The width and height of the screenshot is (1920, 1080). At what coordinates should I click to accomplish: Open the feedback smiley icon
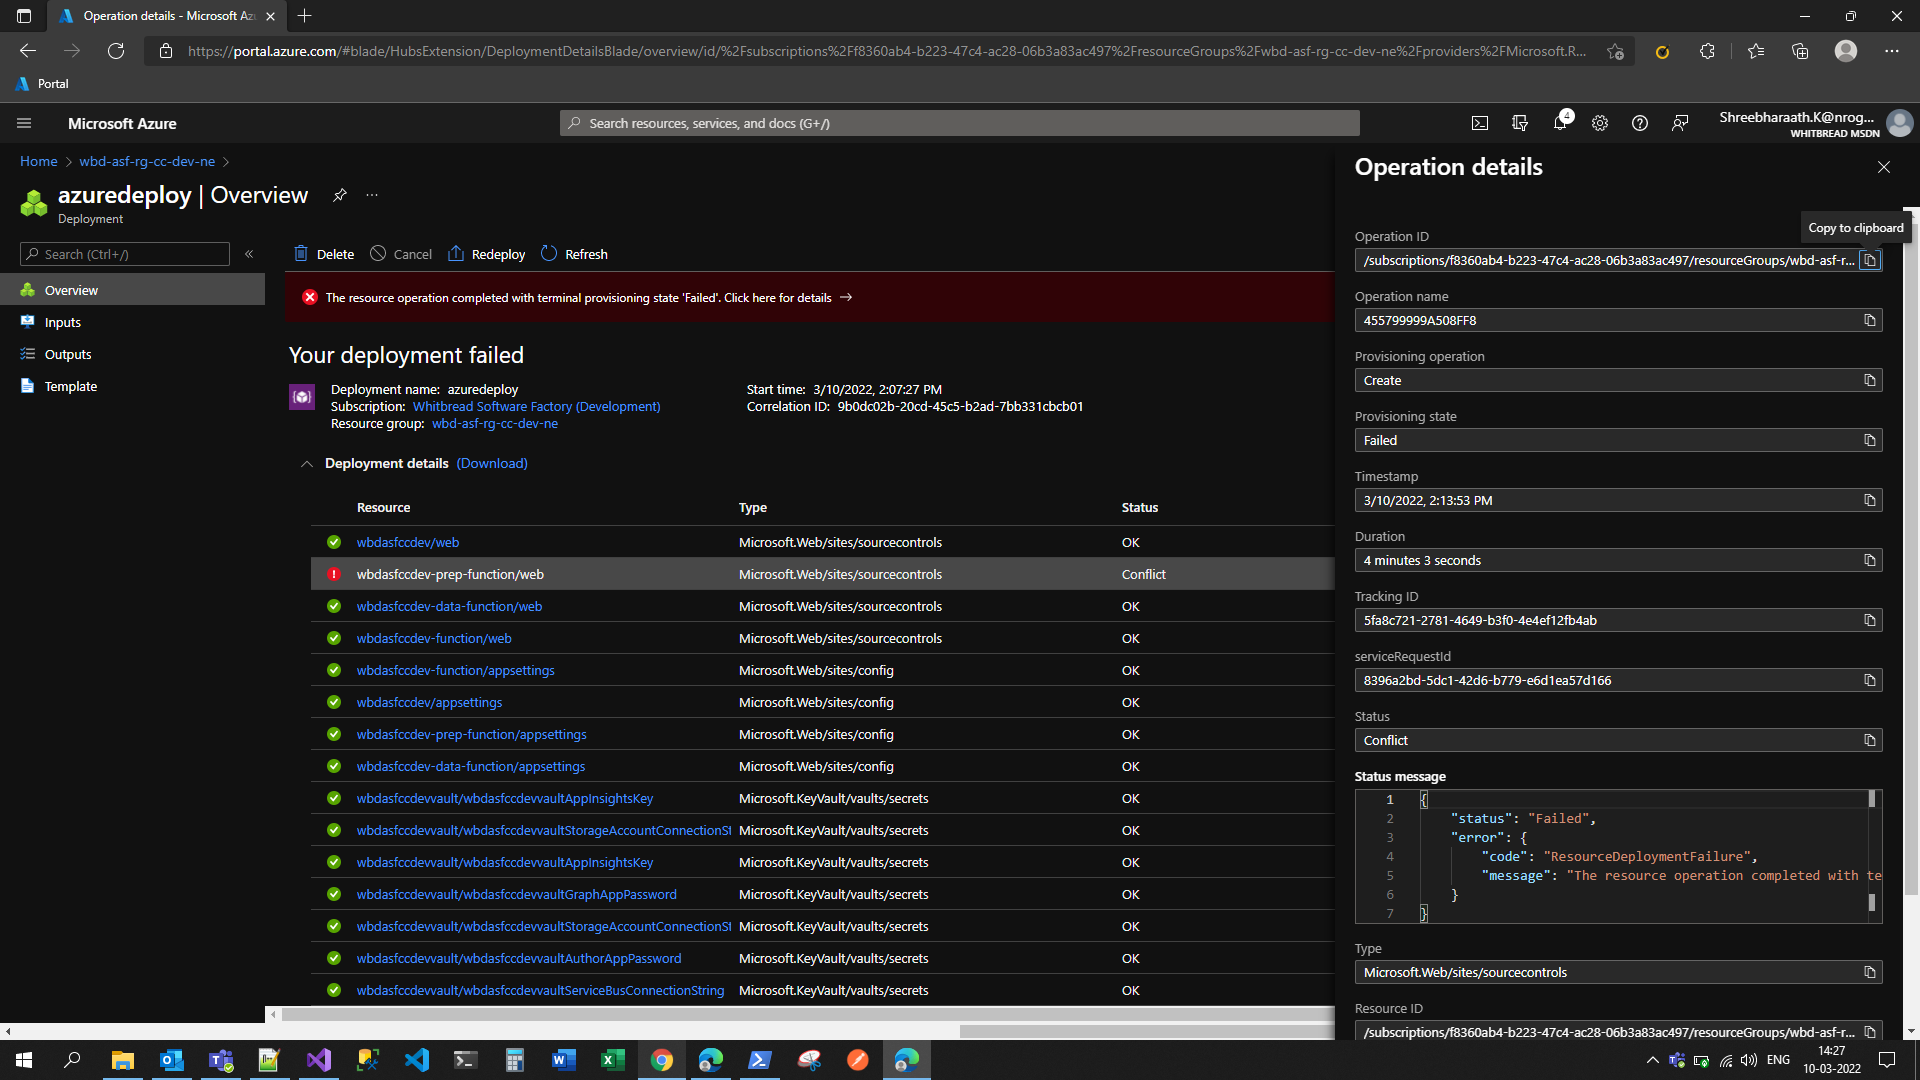point(1679,123)
